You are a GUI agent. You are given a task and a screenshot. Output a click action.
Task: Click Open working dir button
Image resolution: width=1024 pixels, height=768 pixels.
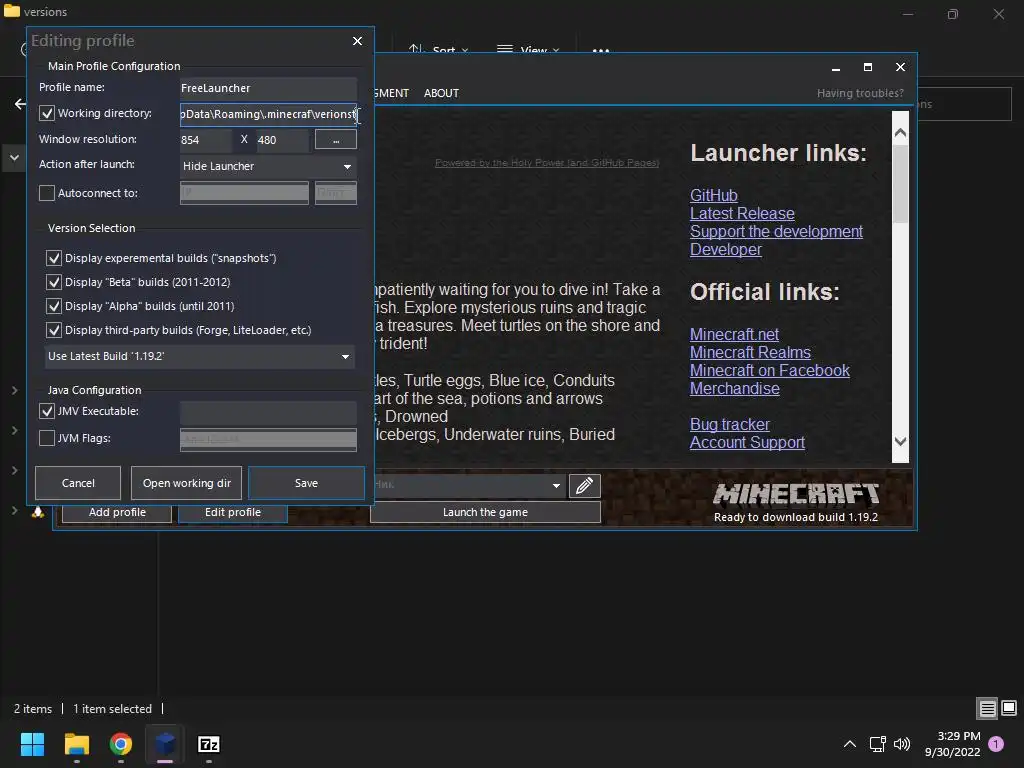(187, 483)
